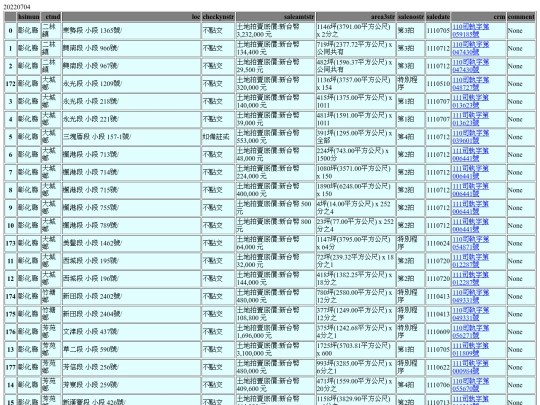Open crm link ending 059185 in row 0
Screen dimensions: 540x405
470,31
